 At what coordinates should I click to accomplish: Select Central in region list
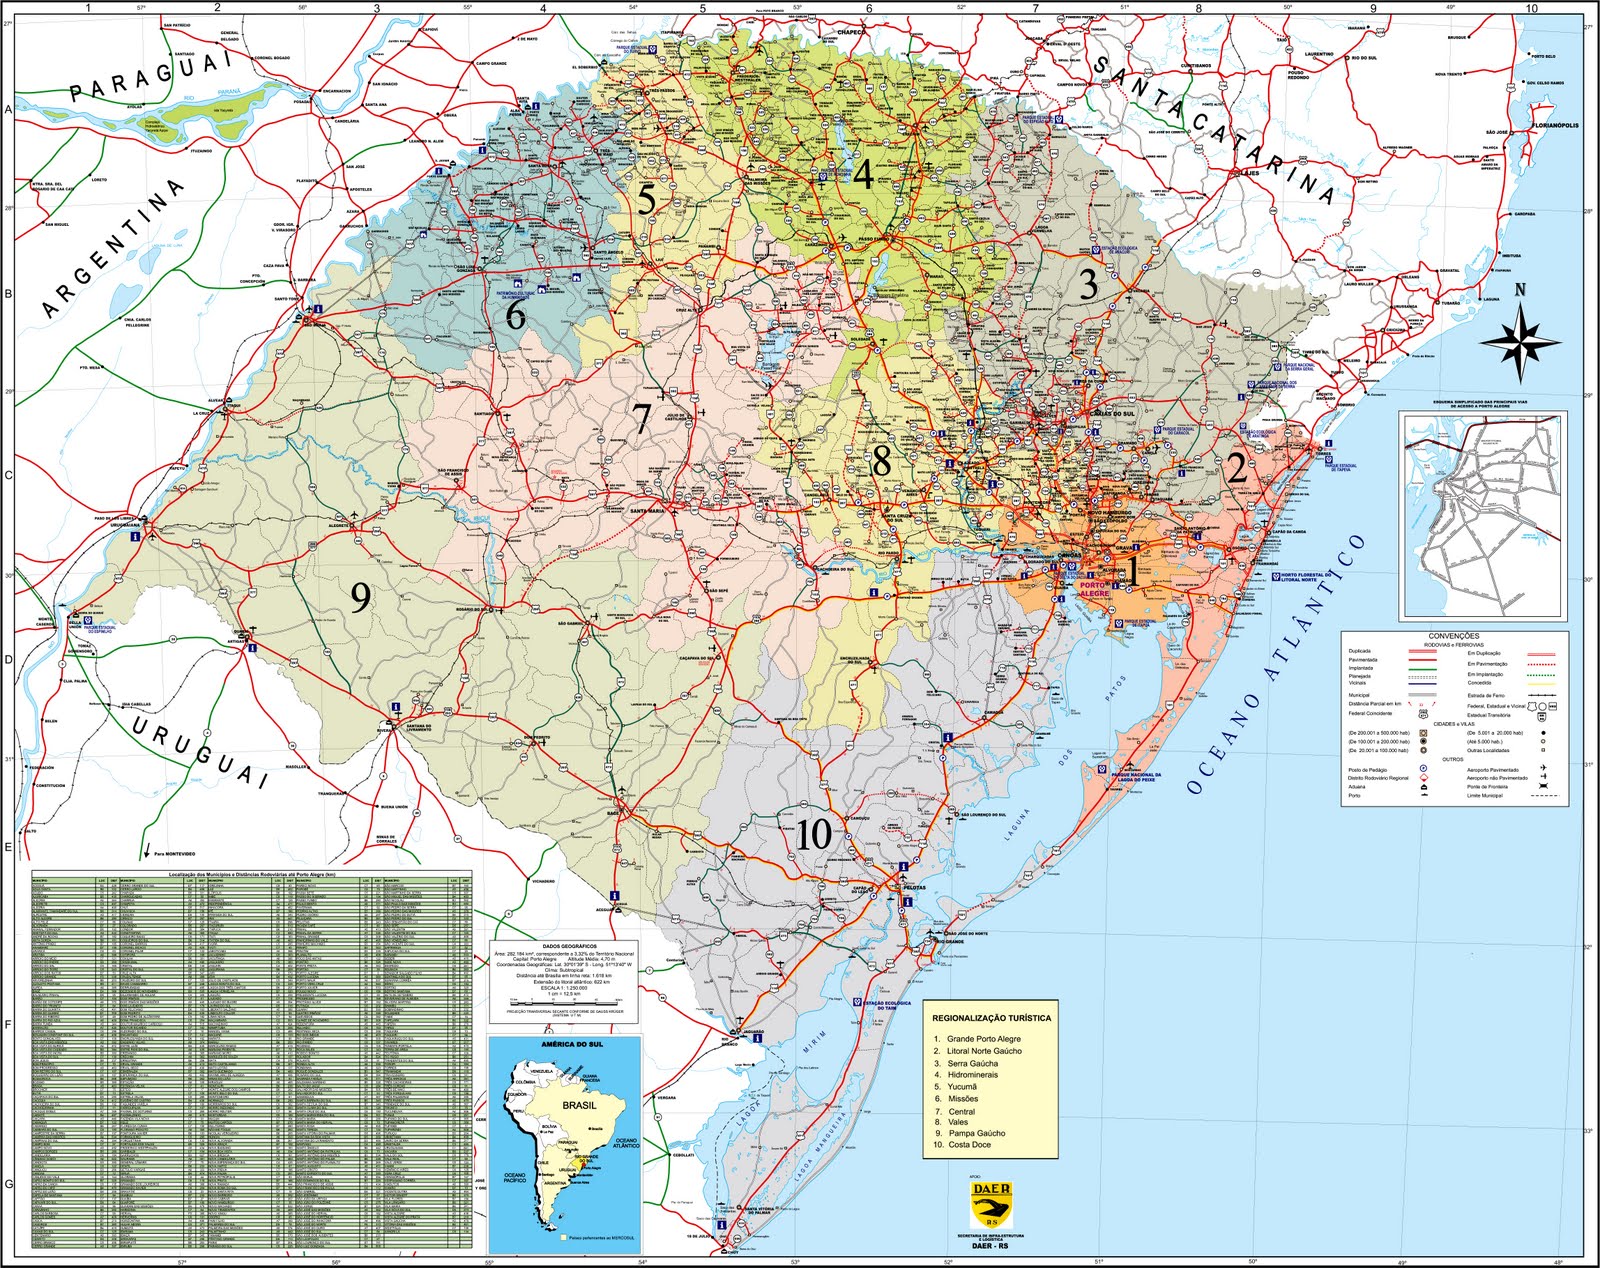pos(955,1111)
